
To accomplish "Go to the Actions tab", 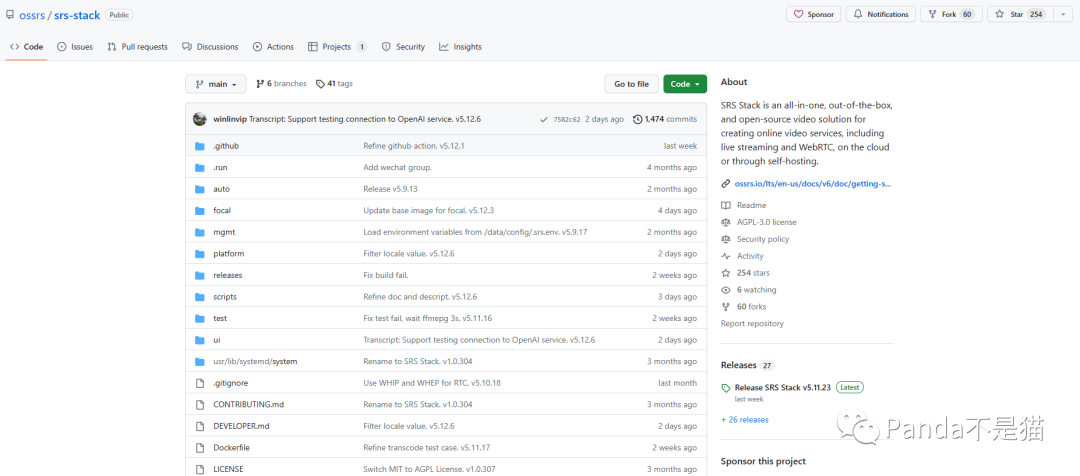I will pos(273,47).
